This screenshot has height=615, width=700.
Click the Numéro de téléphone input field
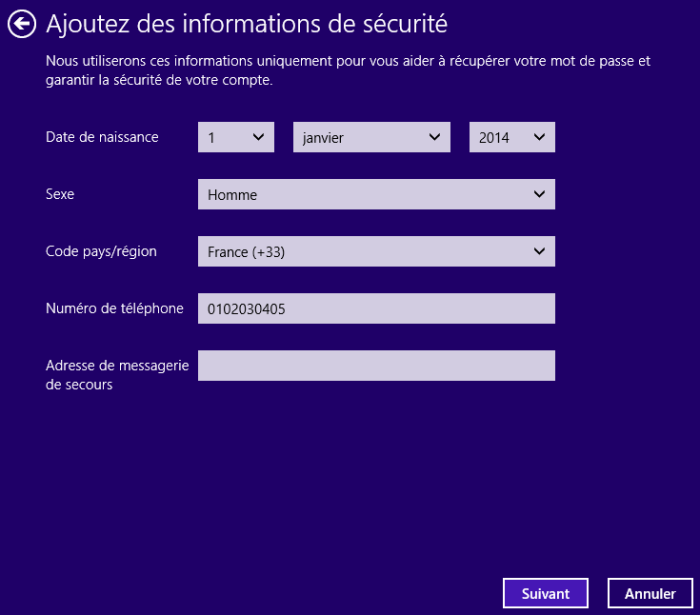[376, 308]
